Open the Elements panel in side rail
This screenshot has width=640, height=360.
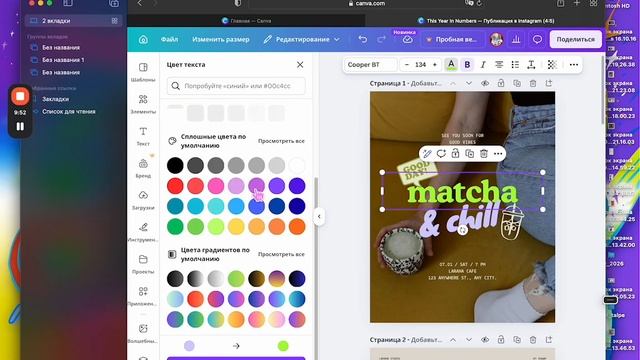click(x=143, y=104)
